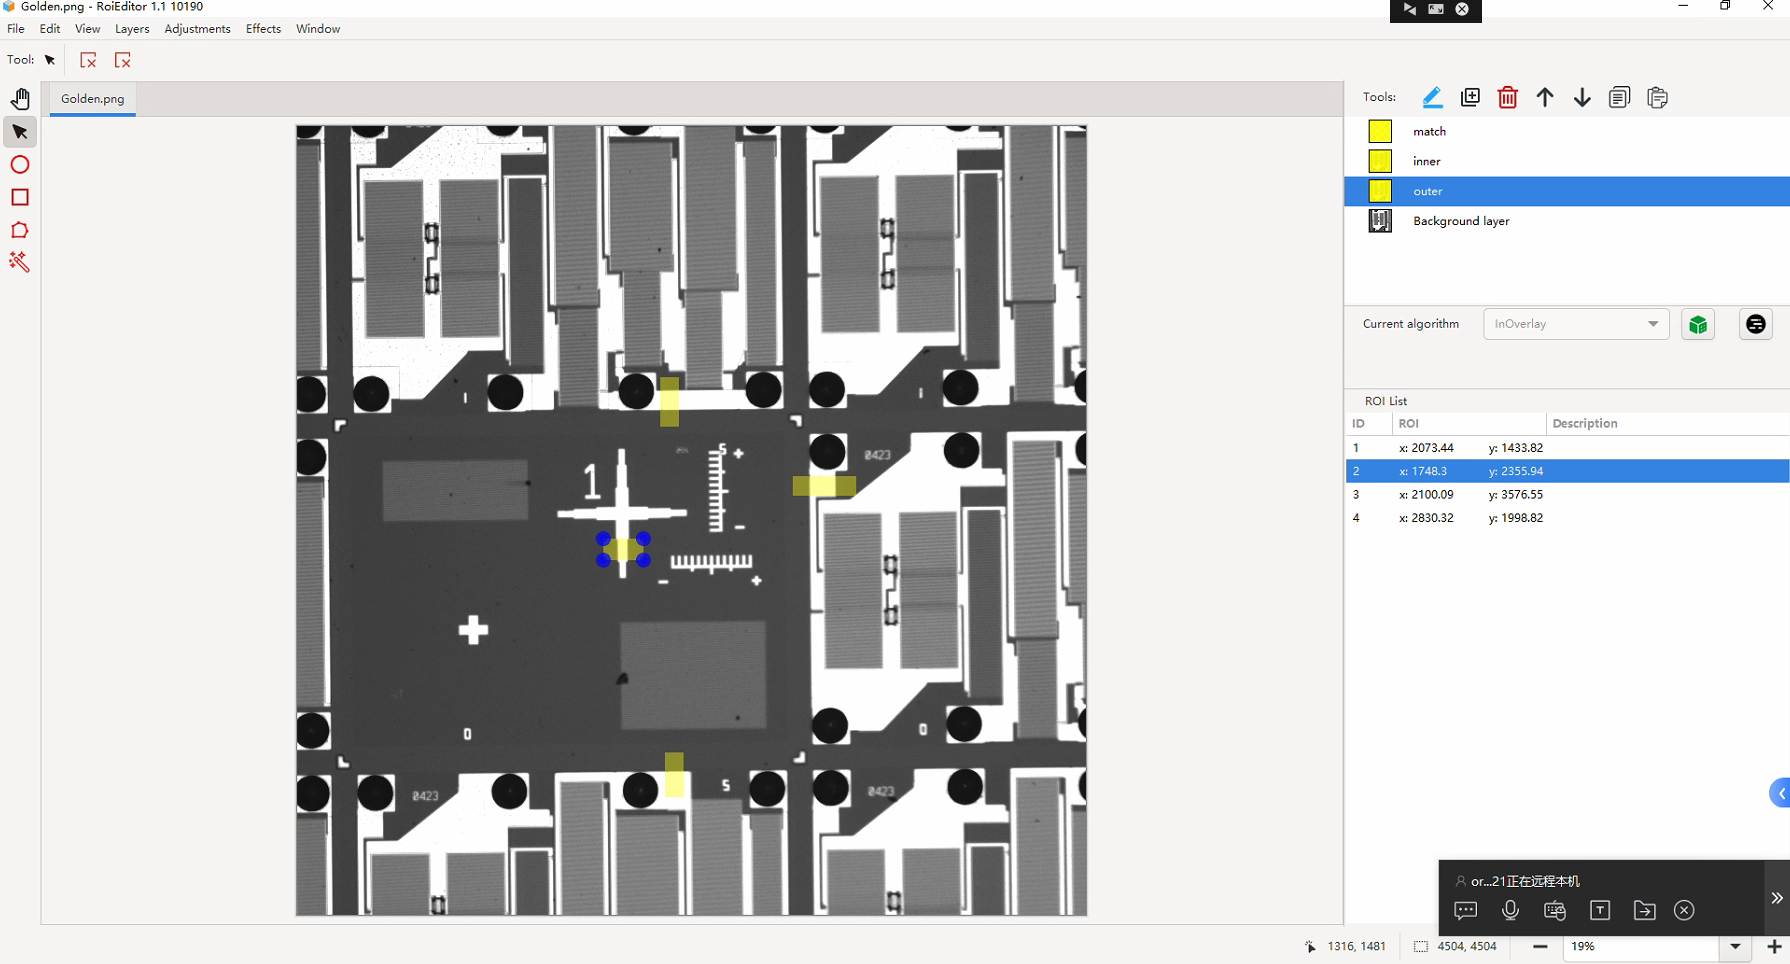Select the polygon ROI tool
This screenshot has width=1790, height=964.
click(20, 230)
